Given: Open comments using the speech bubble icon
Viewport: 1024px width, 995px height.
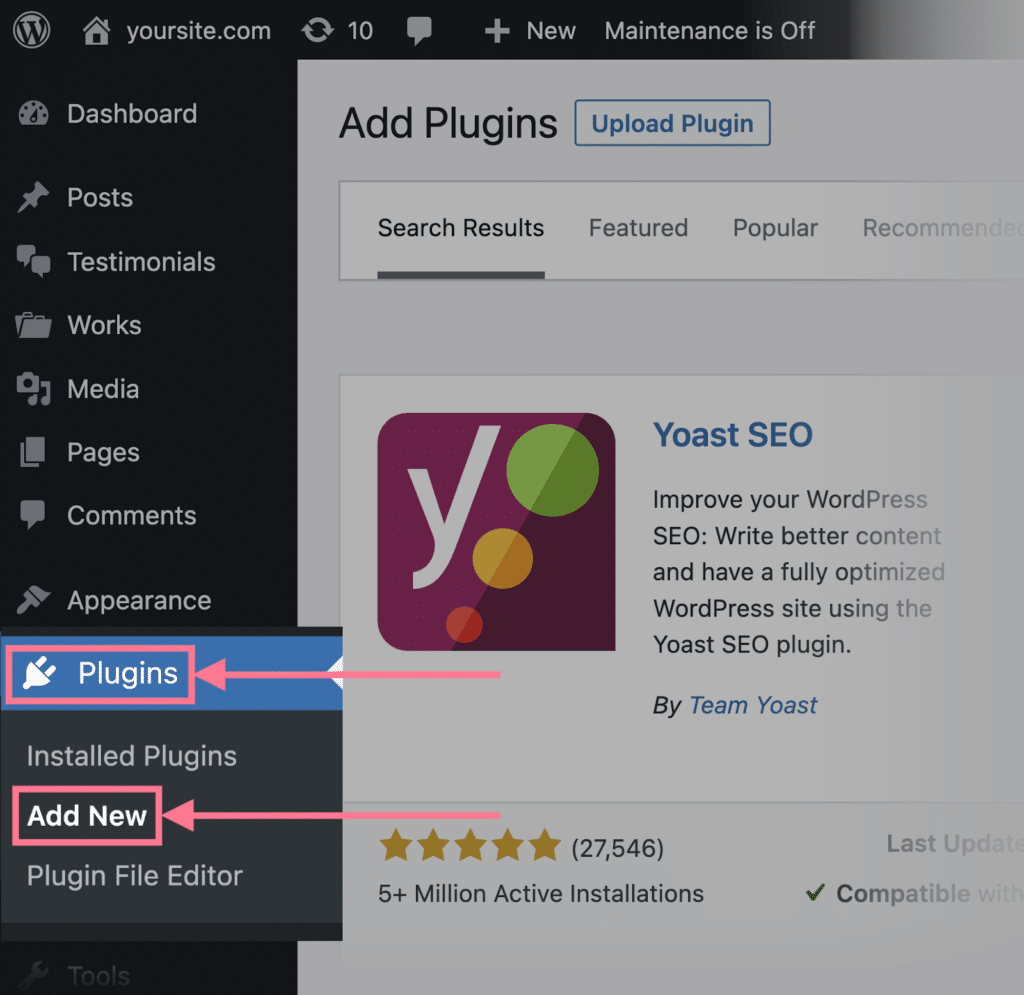Looking at the screenshot, I should click(419, 30).
